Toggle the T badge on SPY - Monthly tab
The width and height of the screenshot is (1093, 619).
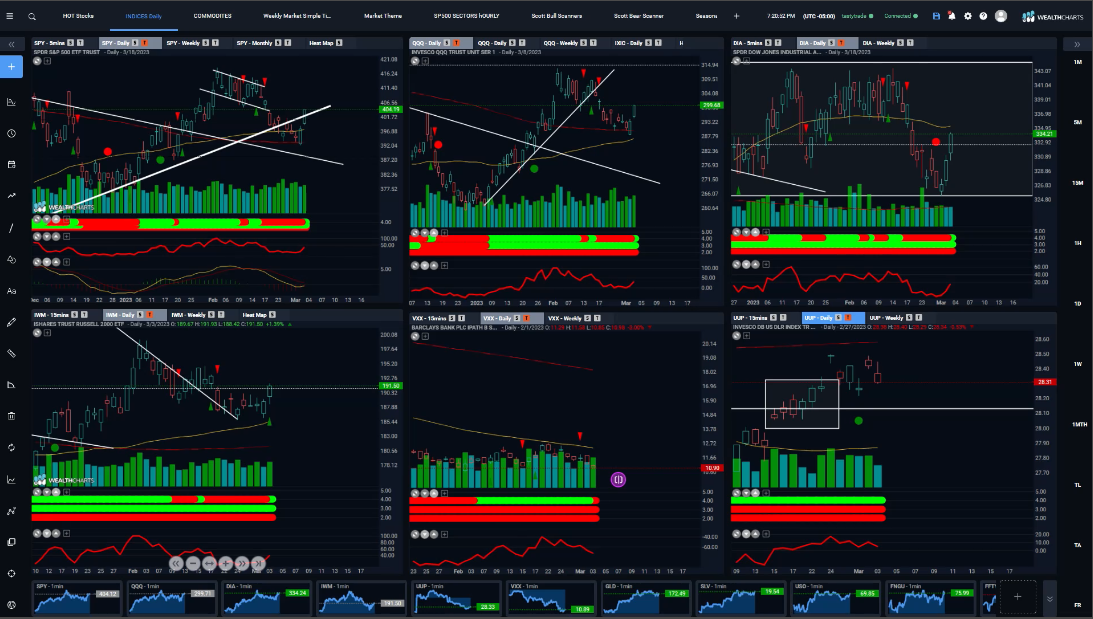coord(287,43)
